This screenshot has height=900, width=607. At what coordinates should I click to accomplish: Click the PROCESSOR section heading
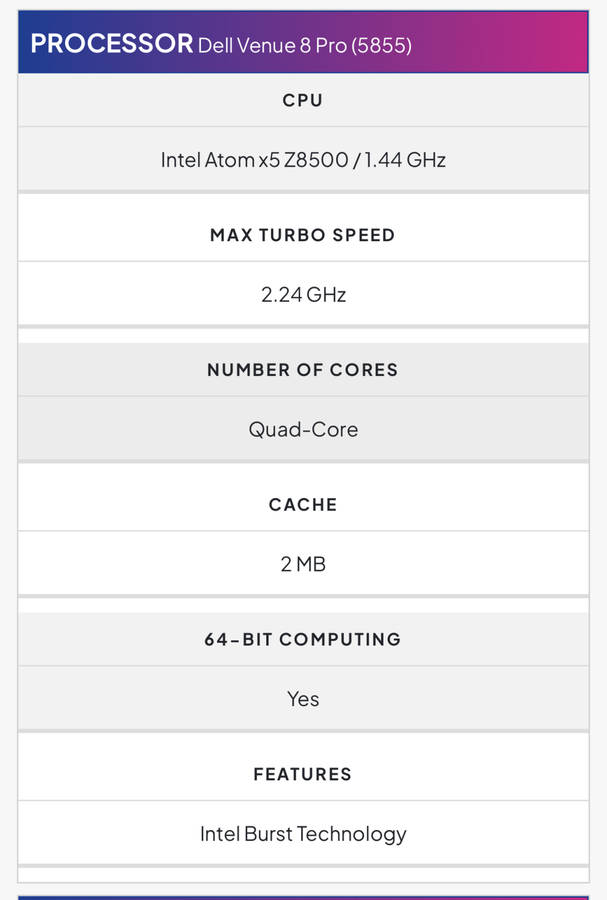pos(112,43)
